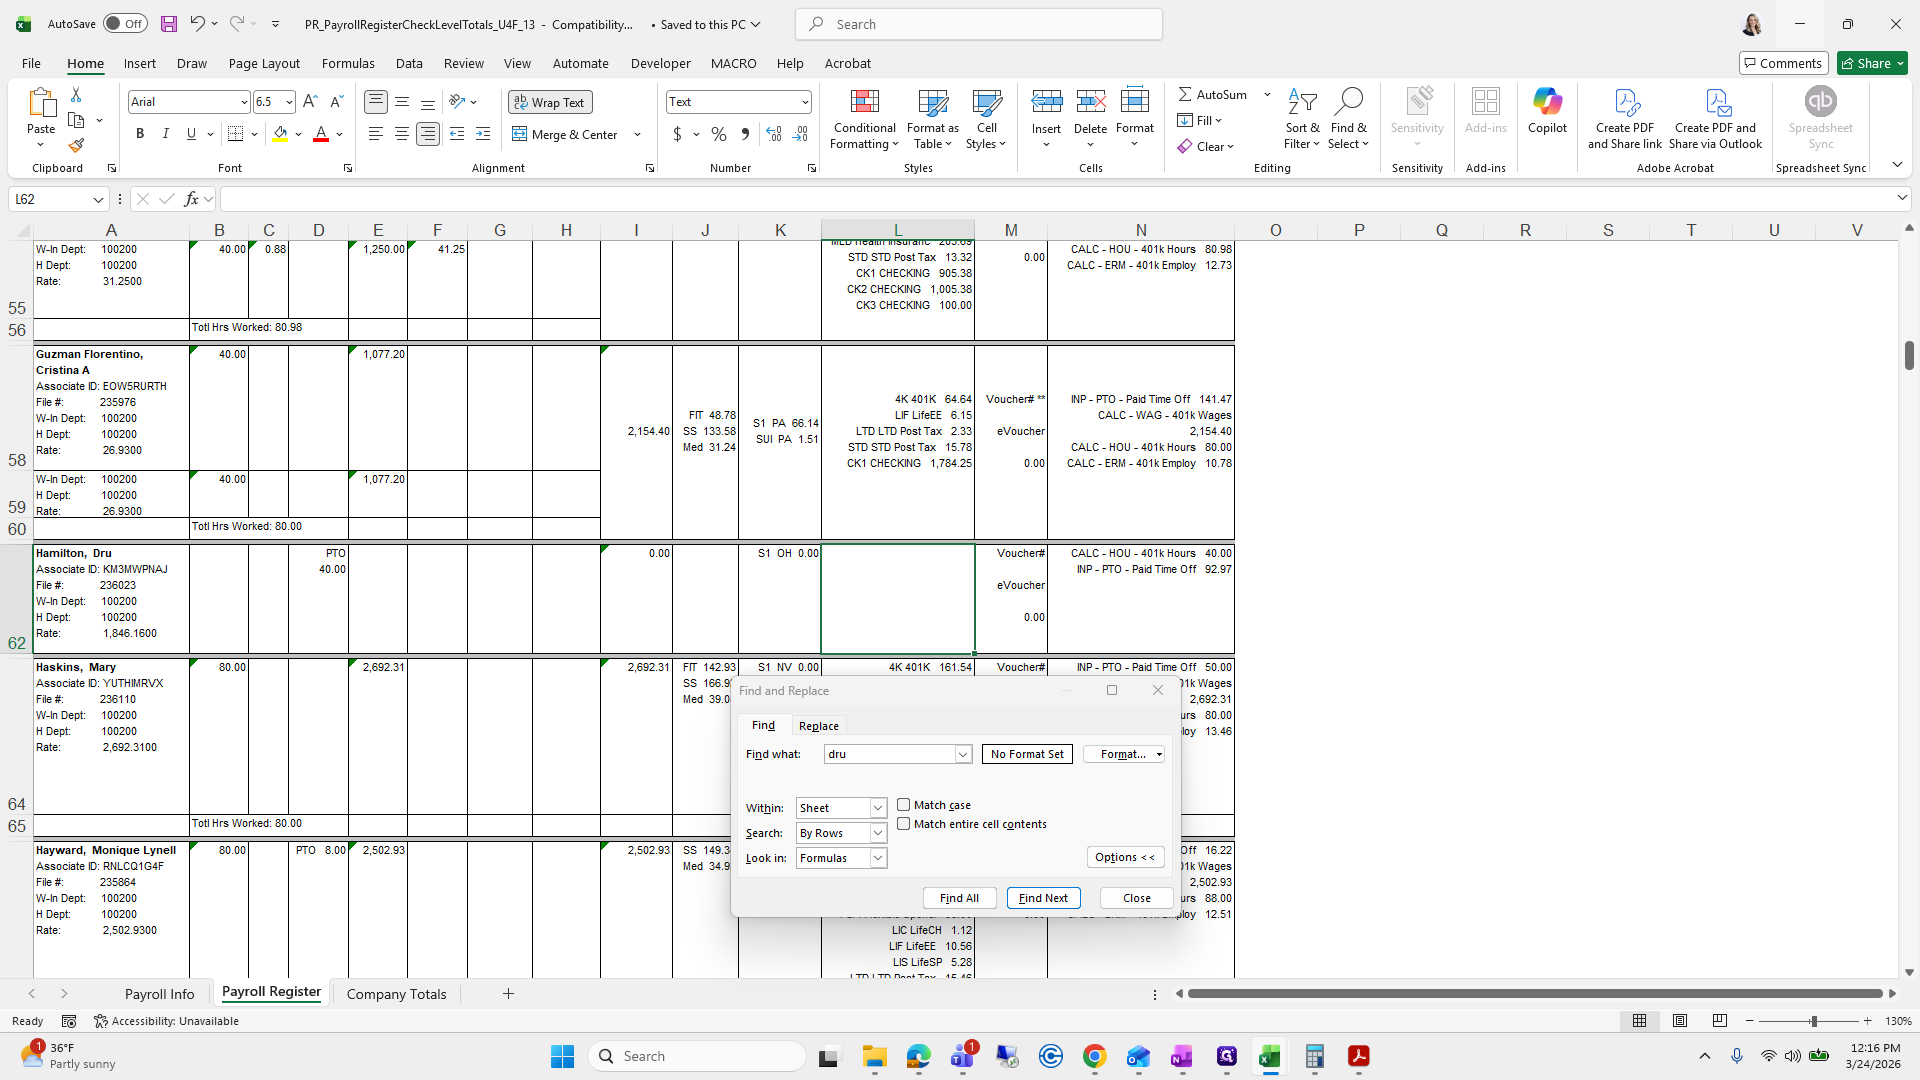
Task: Click the Percent Style icon
Action: (718, 134)
